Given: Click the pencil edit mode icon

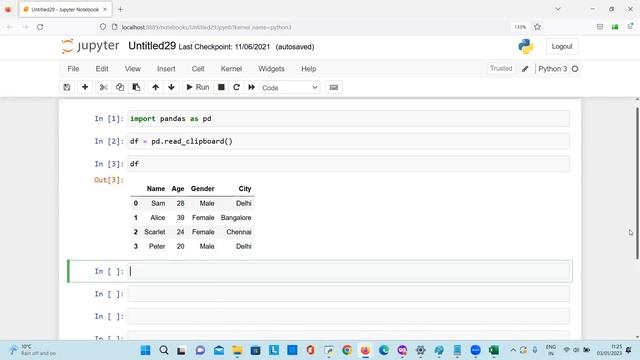Looking at the screenshot, I should (x=525, y=69).
